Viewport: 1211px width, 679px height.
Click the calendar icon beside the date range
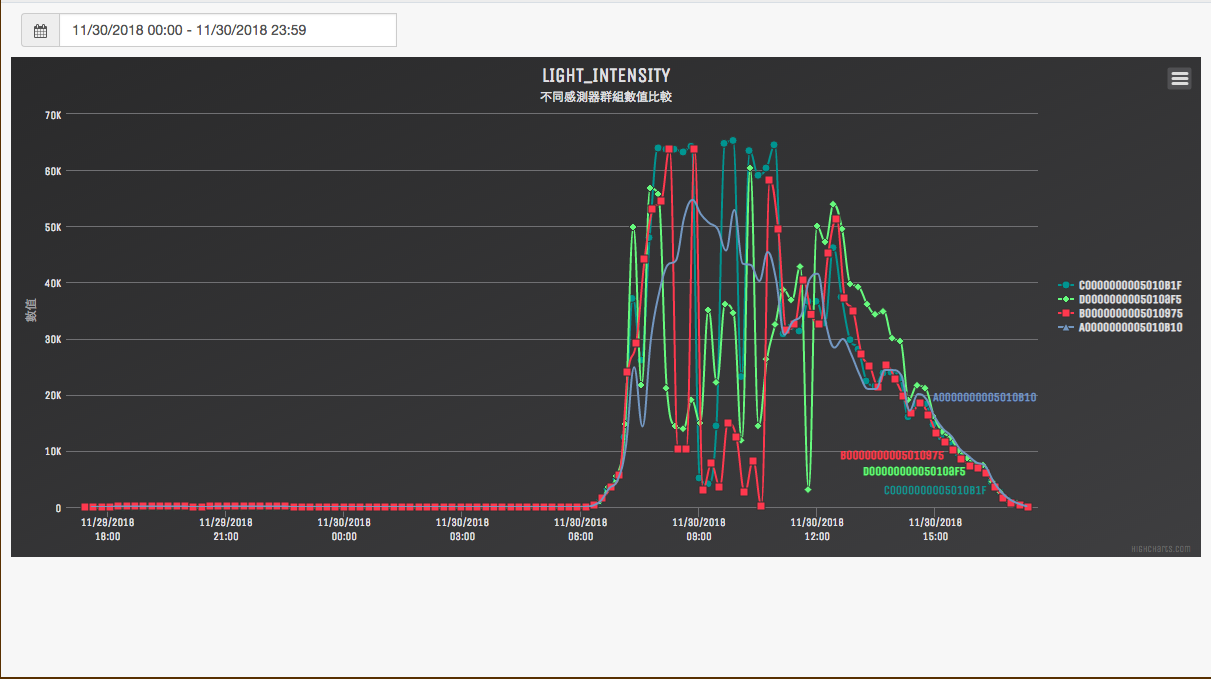pyautogui.click(x=41, y=31)
